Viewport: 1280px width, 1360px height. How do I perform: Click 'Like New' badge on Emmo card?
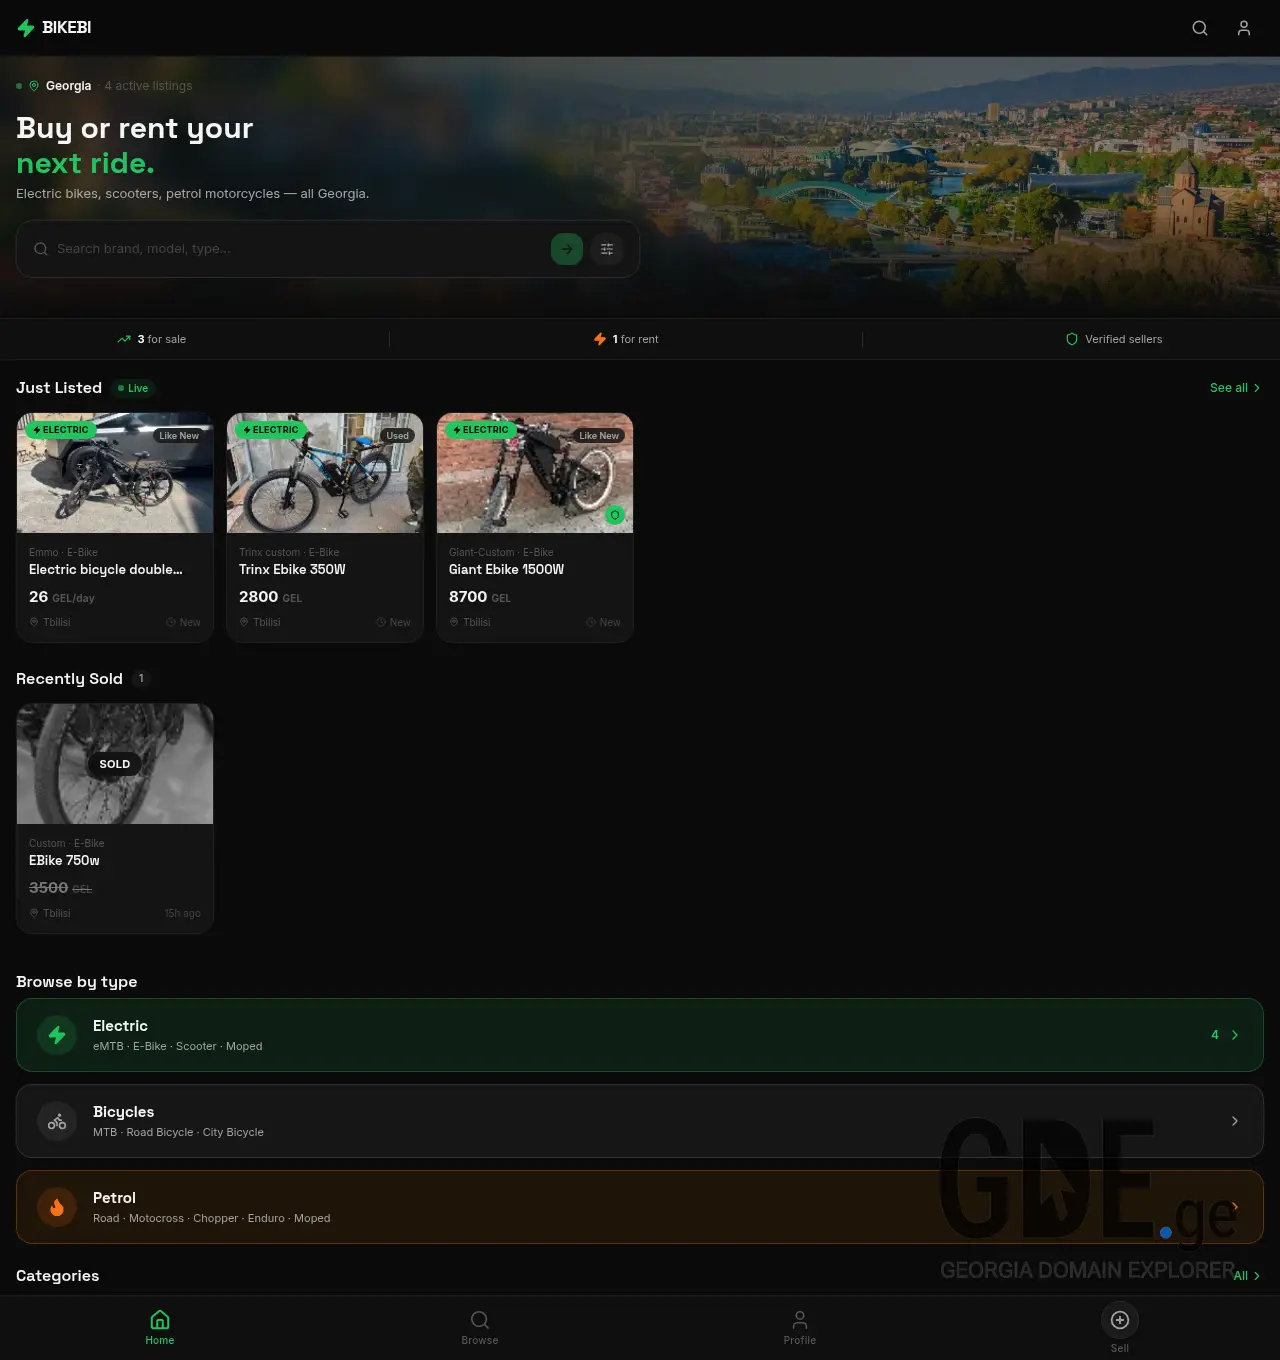(x=179, y=436)
